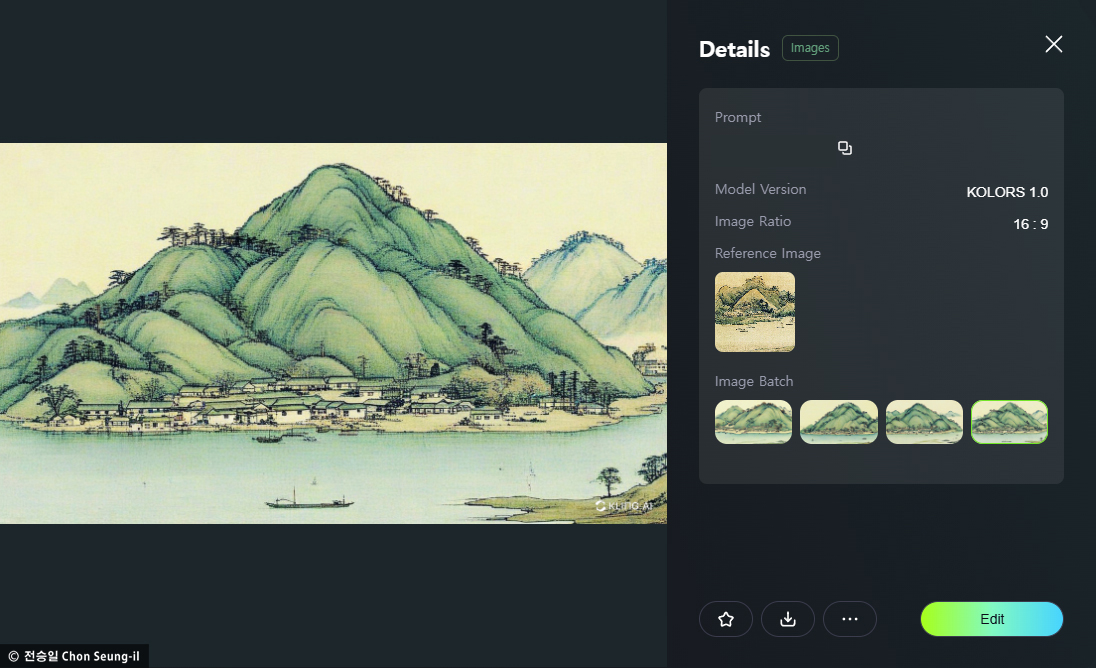1096x668 pixels.
Task: Click the Image Batch label
Action: pyautogui.click(x=754, y=382)
